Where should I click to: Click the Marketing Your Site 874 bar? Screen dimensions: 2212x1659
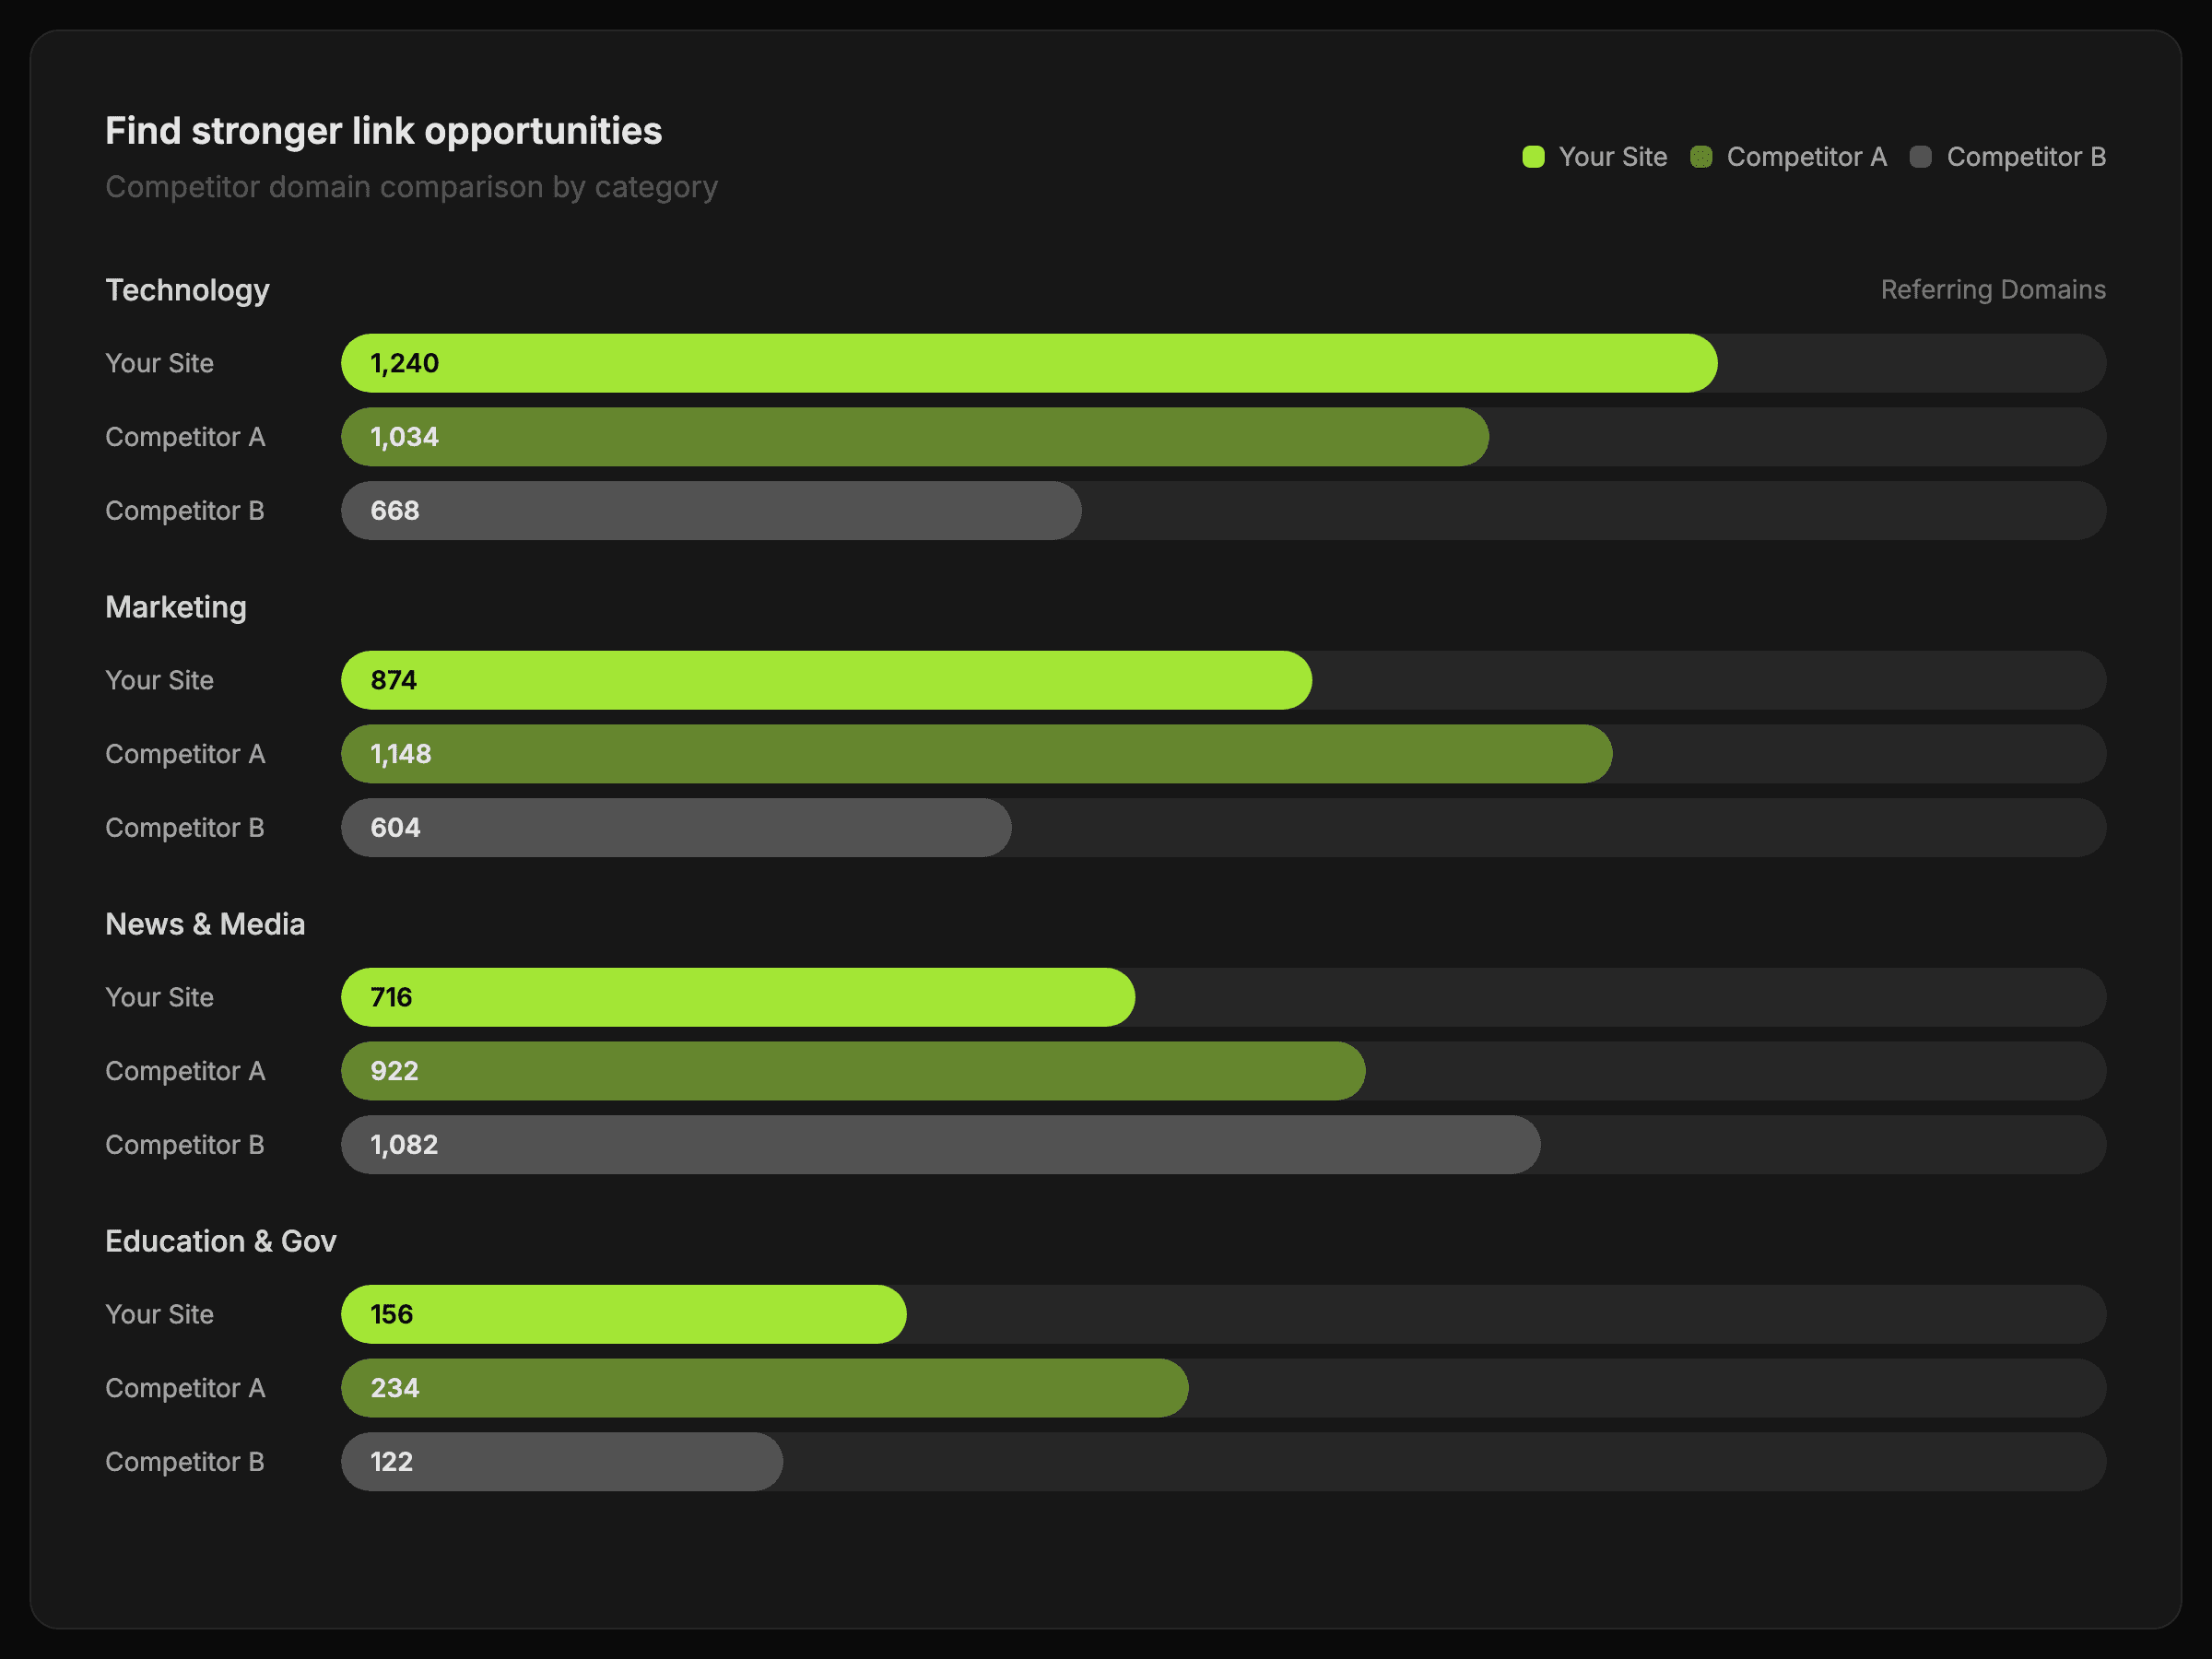tap(826, 680)
